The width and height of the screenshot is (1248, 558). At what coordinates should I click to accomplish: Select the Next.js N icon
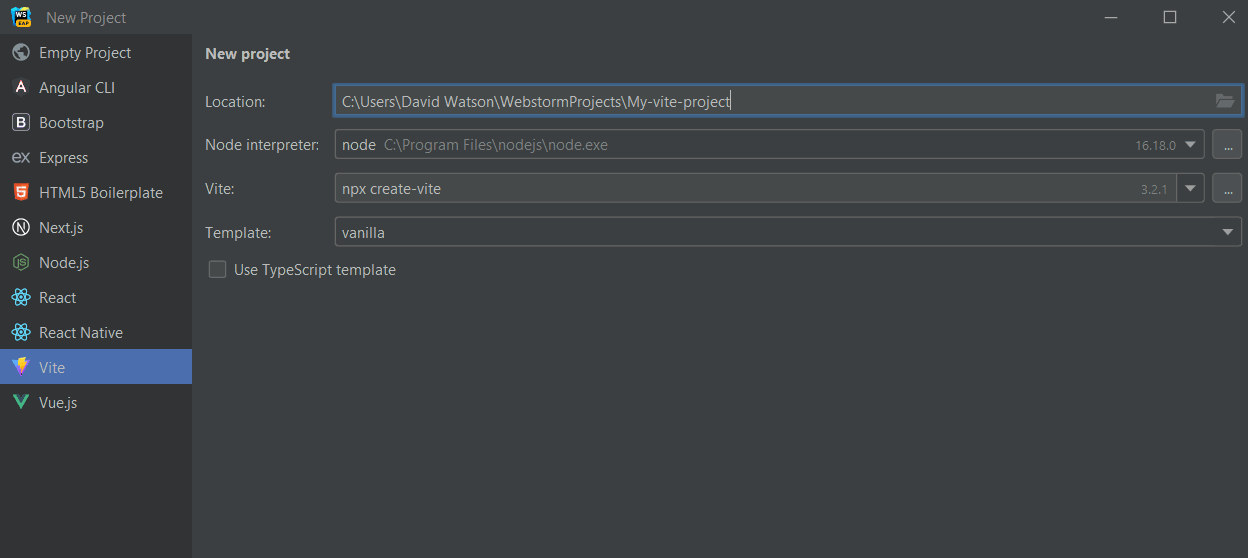pos(20,228)
